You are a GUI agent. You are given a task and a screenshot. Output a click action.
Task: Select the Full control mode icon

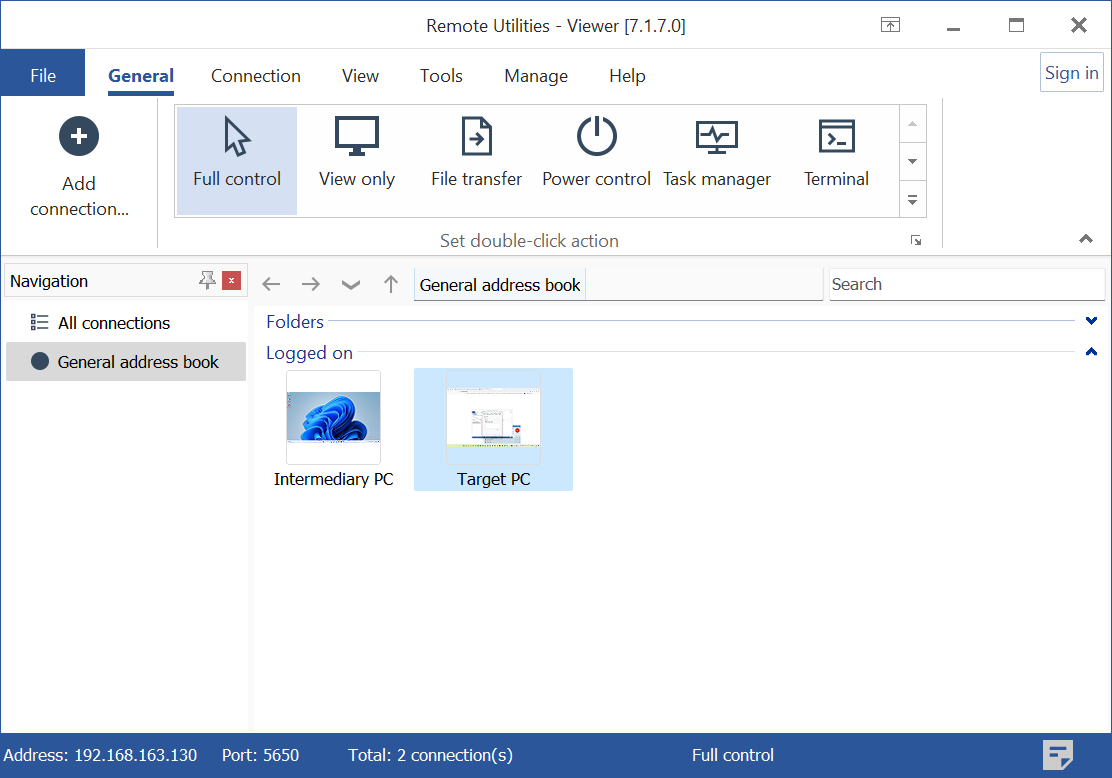pyautogui.click(x=237, y=137)
